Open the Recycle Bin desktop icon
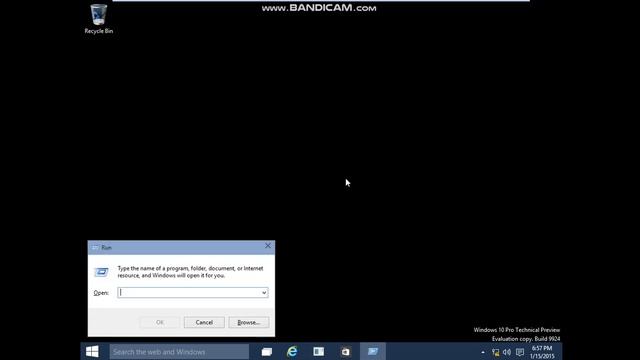 click(98, 19)
